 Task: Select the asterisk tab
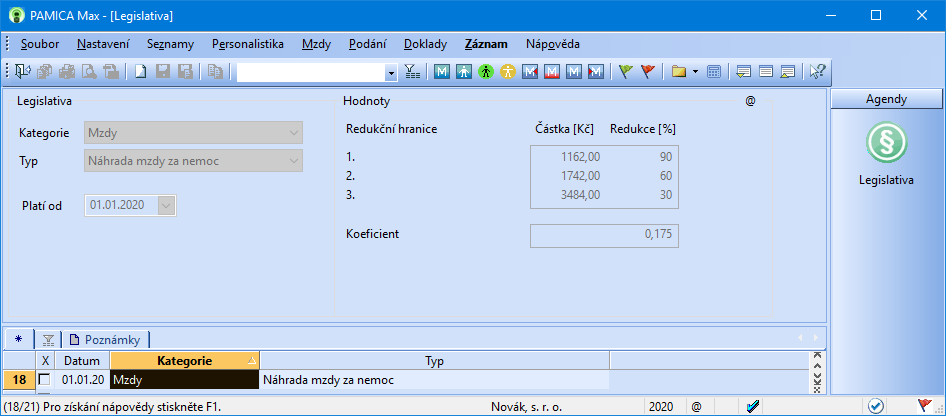[x=17, y=339]
